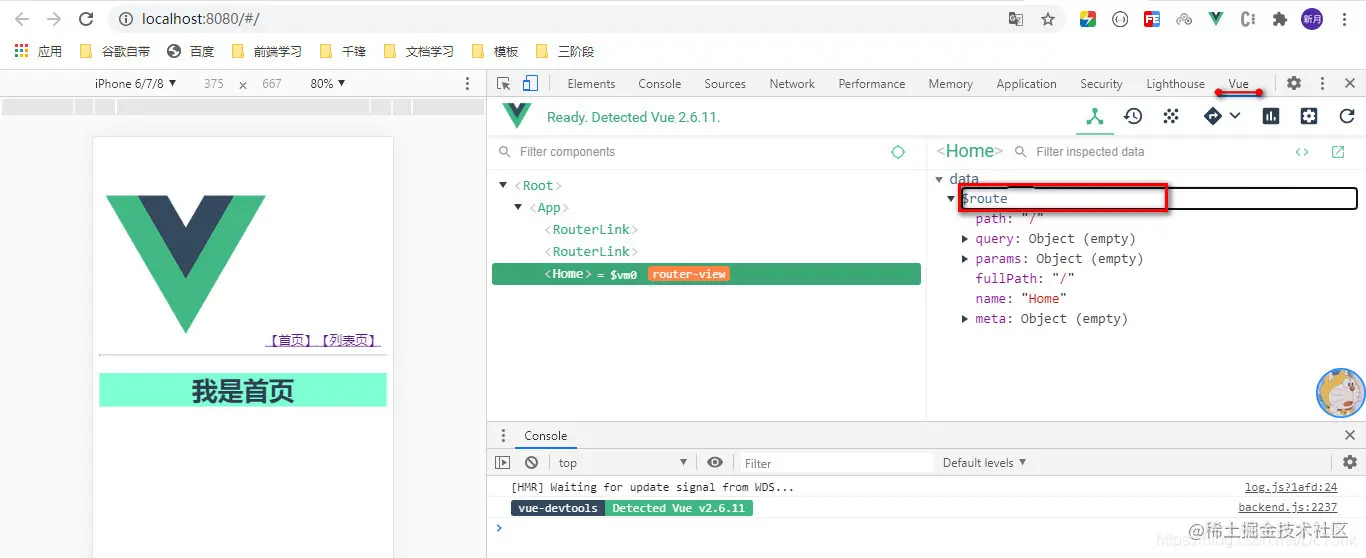Viewport: 1366px width, 558px height.
Task: Toggle live expression eye icon
Action: 715,463
